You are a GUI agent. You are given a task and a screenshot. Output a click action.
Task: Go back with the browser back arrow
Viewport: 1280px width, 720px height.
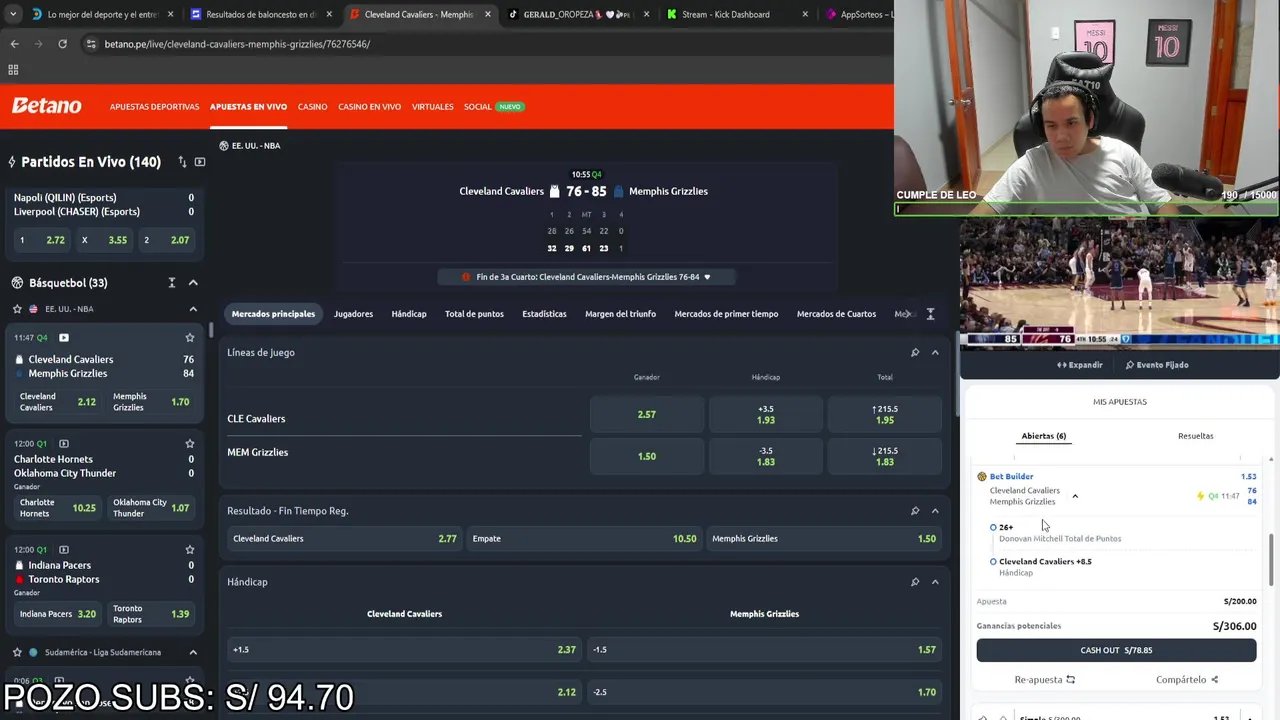coord(14,44)
